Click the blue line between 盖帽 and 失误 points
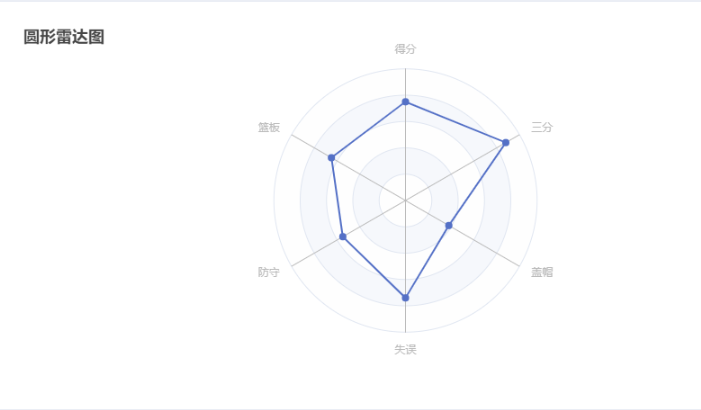This screenshot has width=701, height=410. click(427, 262)
